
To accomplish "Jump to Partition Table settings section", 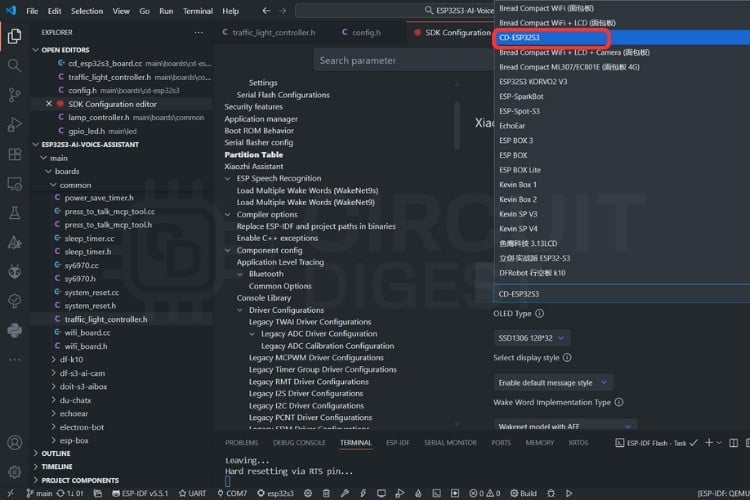I will click(254, 155).
